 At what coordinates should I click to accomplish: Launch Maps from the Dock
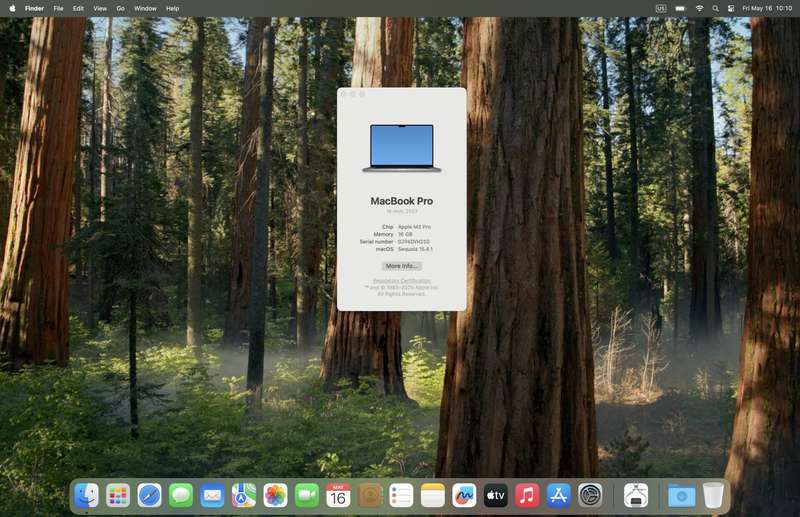click(244, 496)
